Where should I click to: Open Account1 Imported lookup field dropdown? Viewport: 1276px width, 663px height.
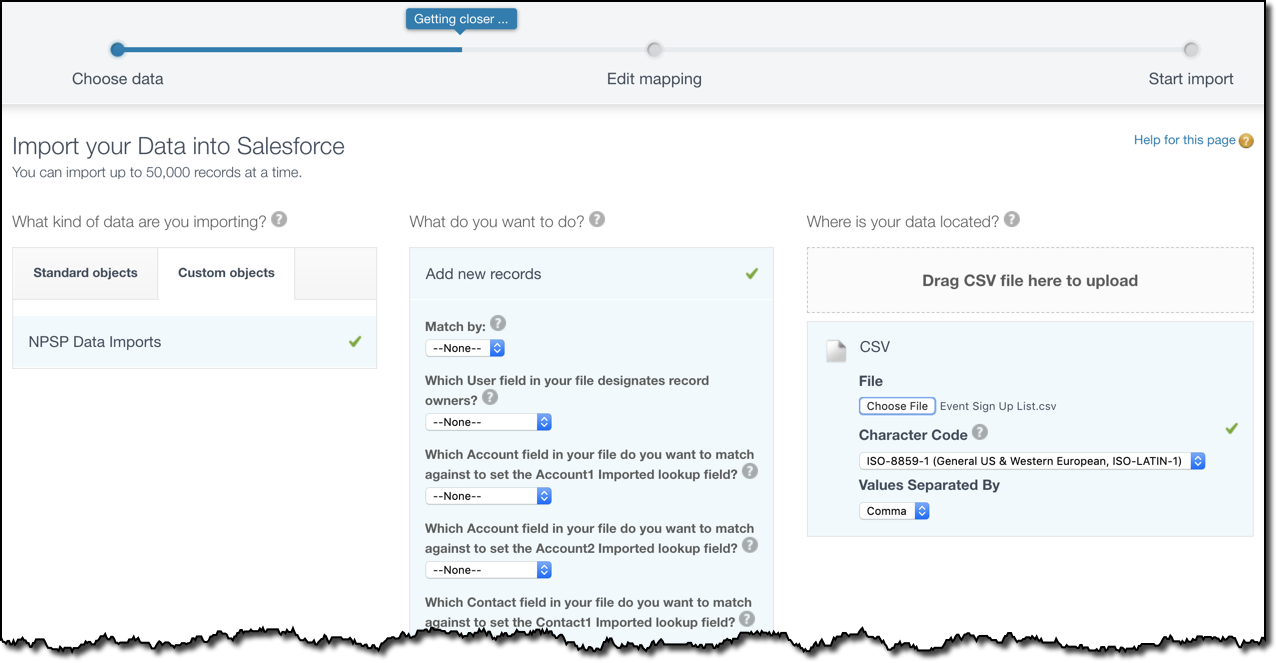489,496
